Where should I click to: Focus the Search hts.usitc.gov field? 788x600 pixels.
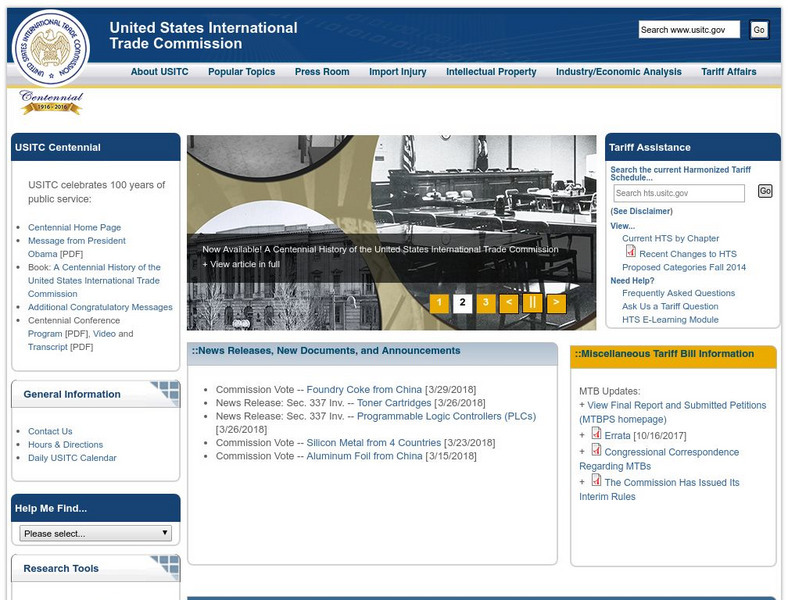click(679, 193)
